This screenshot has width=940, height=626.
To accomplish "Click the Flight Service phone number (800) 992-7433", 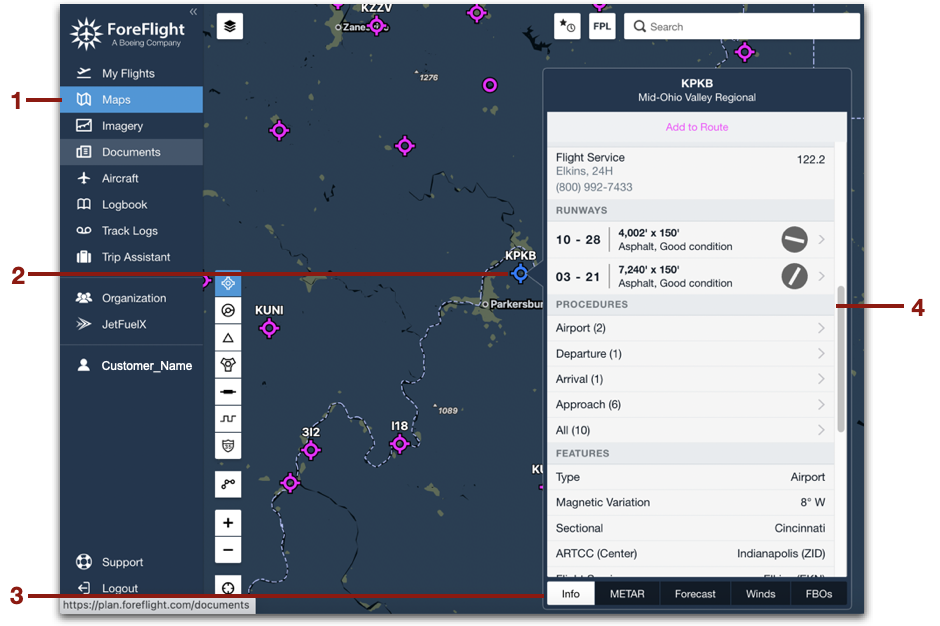I will [x=594, y=187].
